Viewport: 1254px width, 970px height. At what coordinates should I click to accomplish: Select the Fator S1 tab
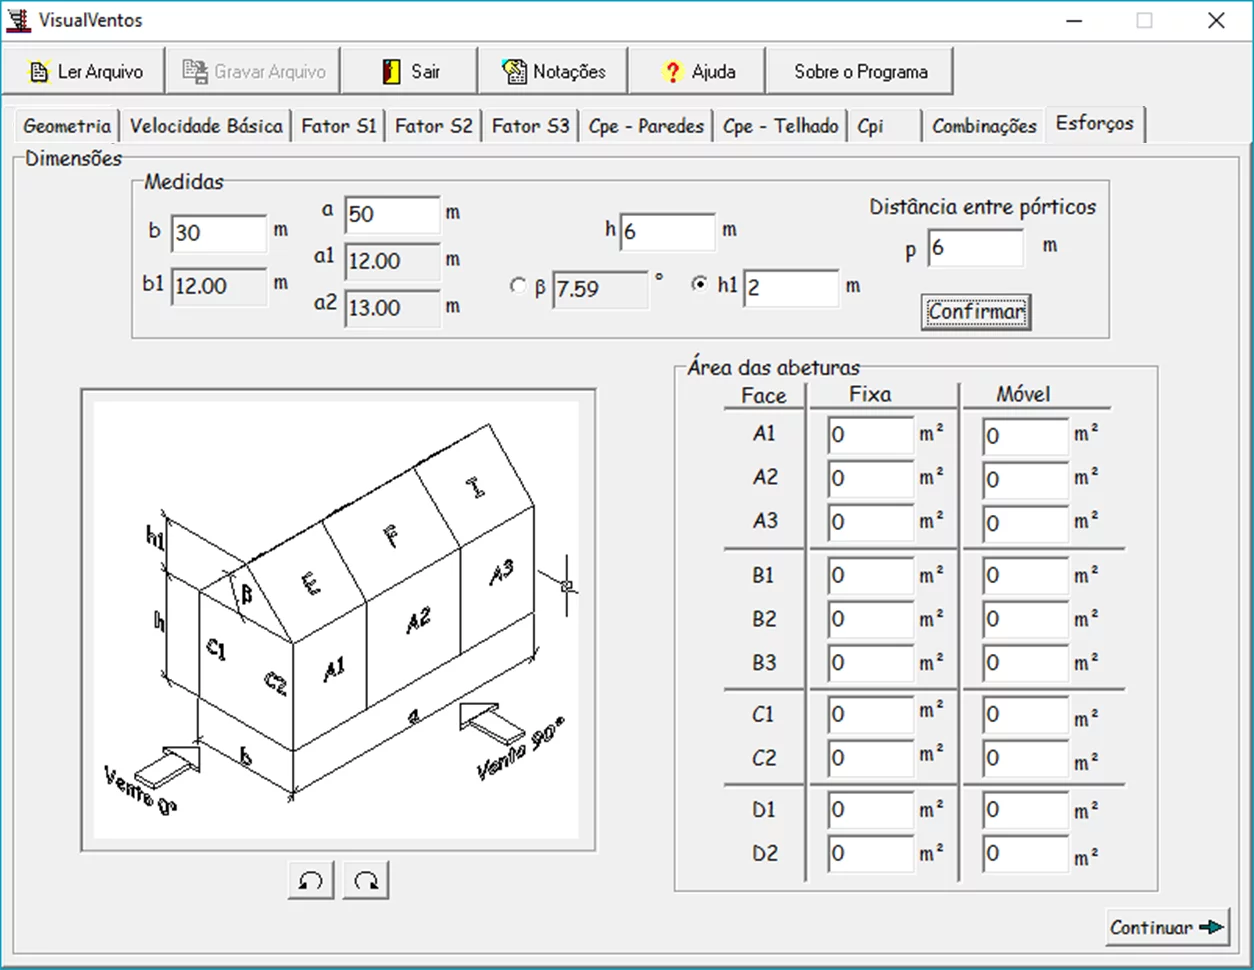(x=339, y=126)
